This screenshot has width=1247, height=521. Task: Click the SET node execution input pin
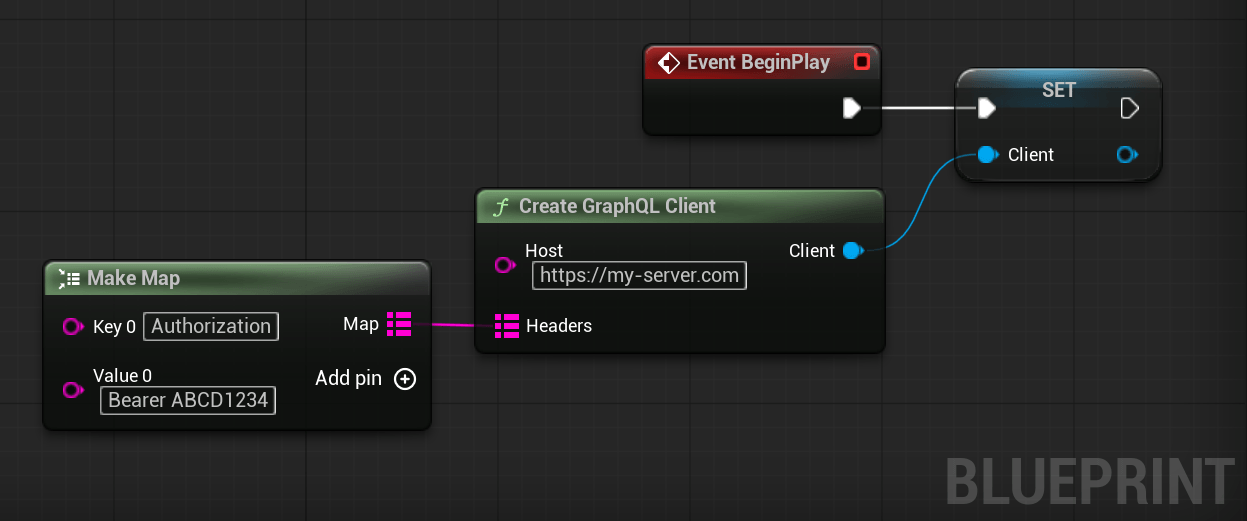(986, 108)
